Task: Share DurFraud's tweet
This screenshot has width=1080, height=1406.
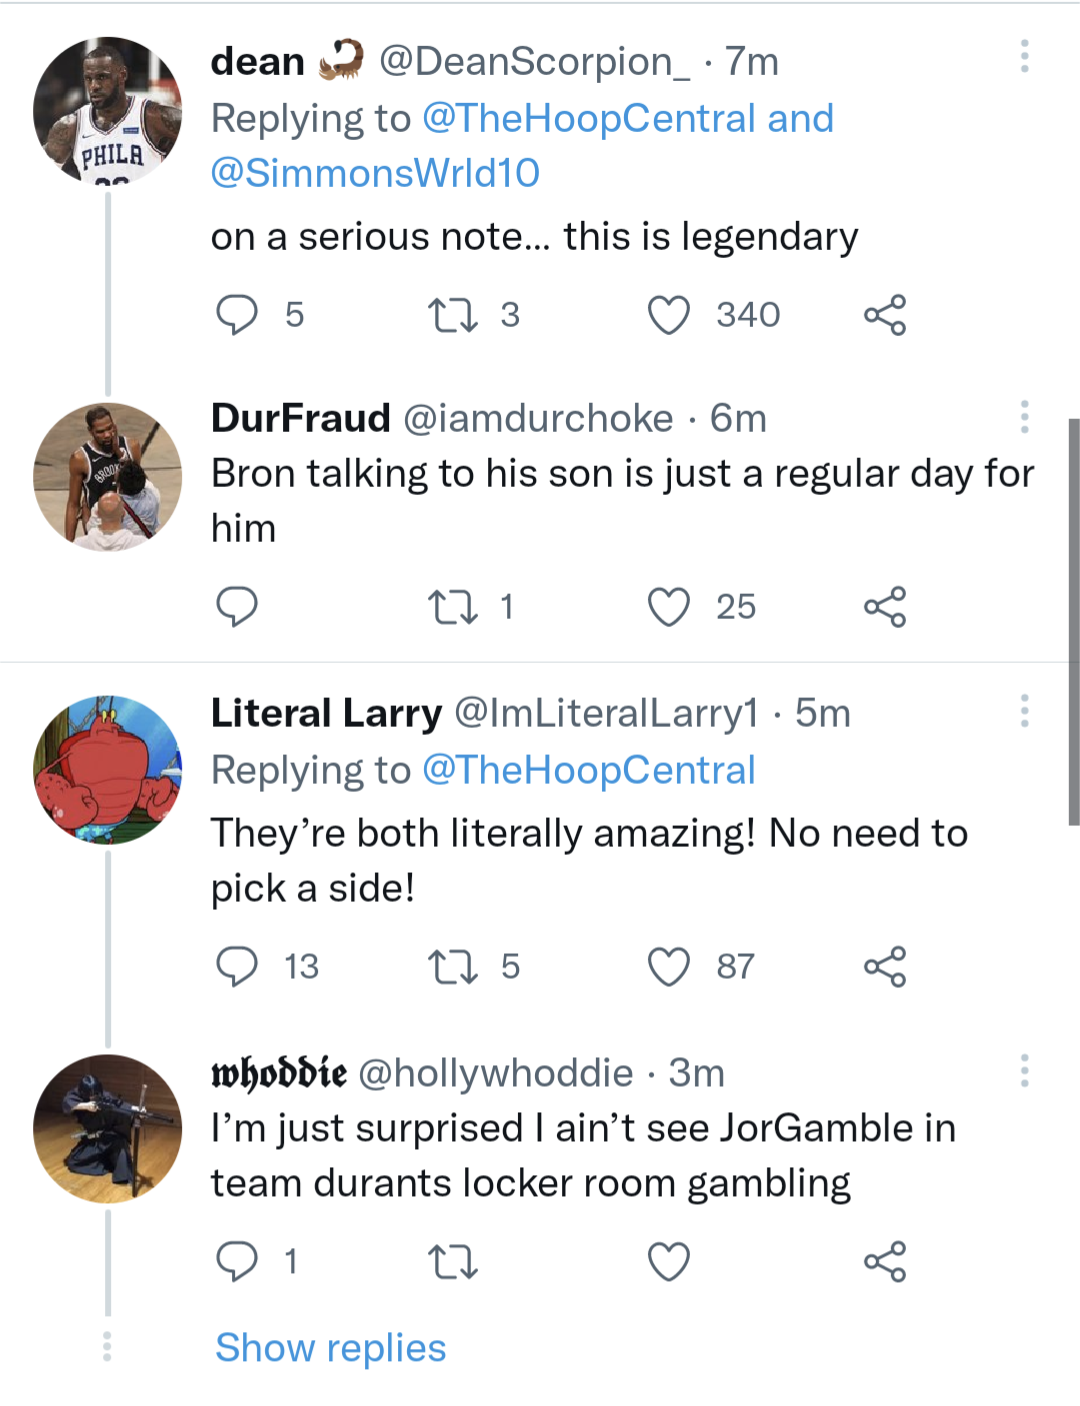Action: 885,607
